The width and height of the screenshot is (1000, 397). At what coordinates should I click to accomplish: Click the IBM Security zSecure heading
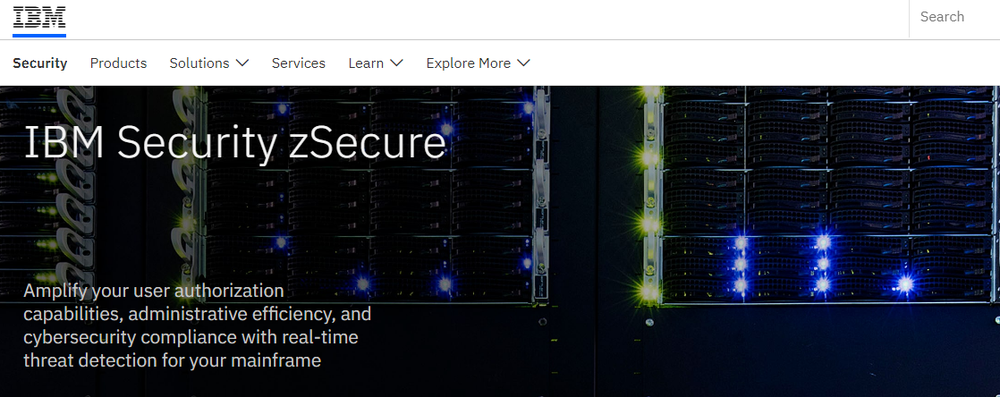235,143
